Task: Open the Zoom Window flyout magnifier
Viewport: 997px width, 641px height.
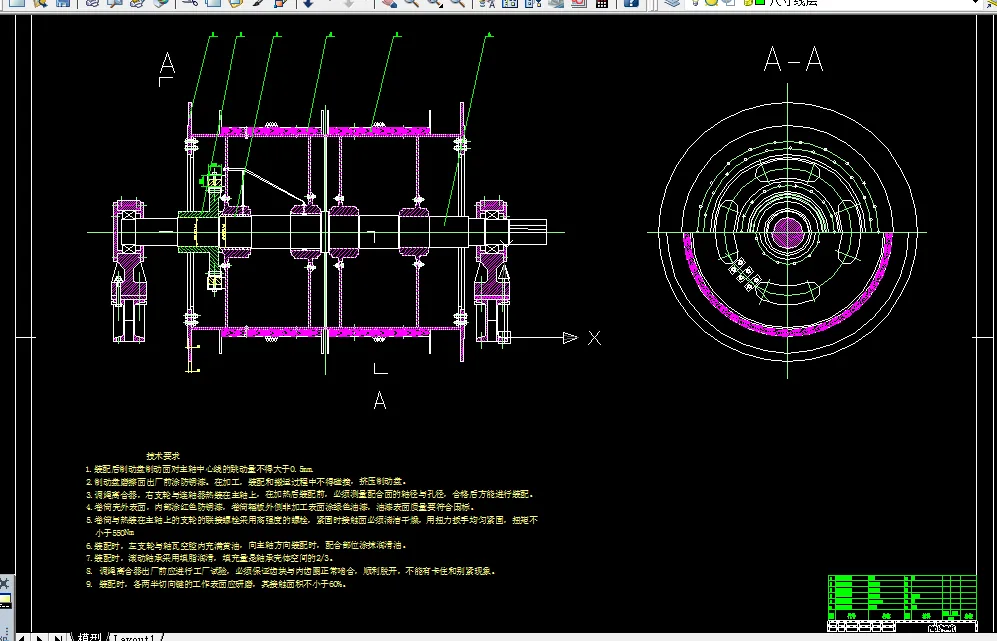Action: [x=435, y=3]
